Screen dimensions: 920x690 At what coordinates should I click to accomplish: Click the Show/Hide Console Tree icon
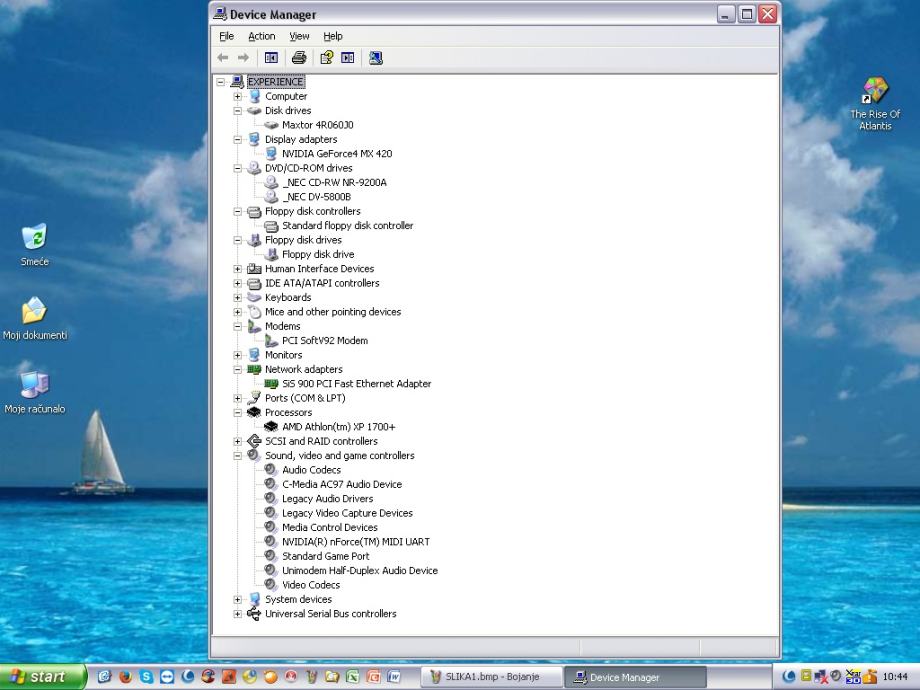point(271,58)
